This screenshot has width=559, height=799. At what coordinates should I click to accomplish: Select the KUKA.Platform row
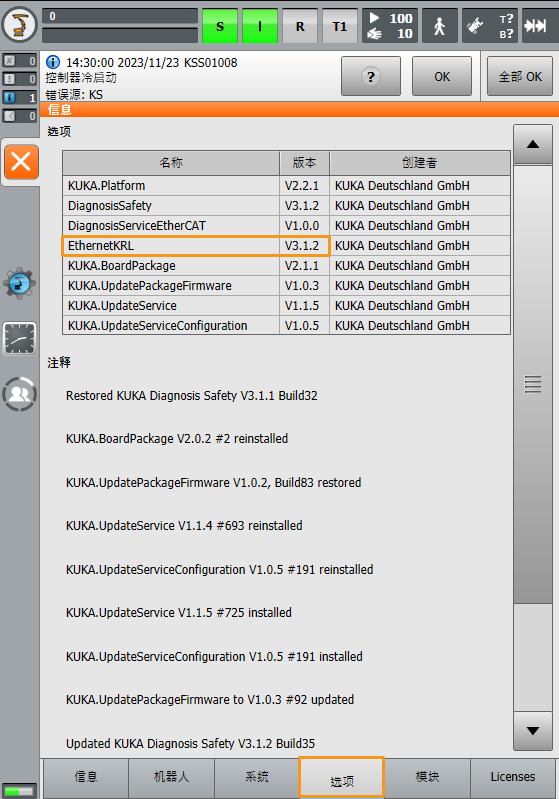286,185
